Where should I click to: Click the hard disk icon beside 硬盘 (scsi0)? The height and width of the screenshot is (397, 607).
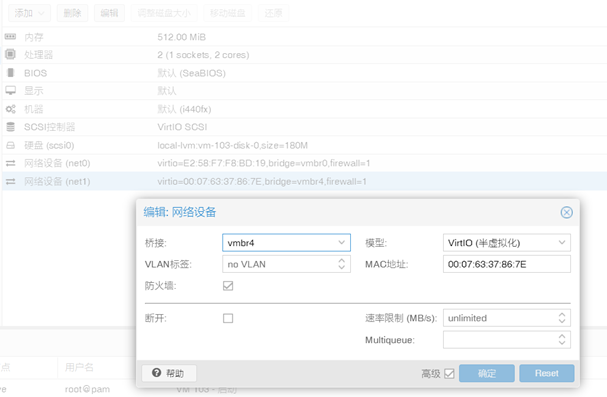click(10, 145)
